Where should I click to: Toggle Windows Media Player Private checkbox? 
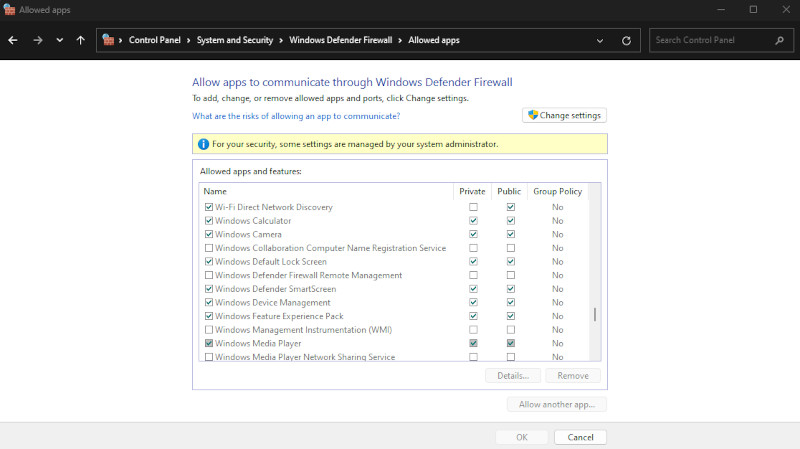473,343
